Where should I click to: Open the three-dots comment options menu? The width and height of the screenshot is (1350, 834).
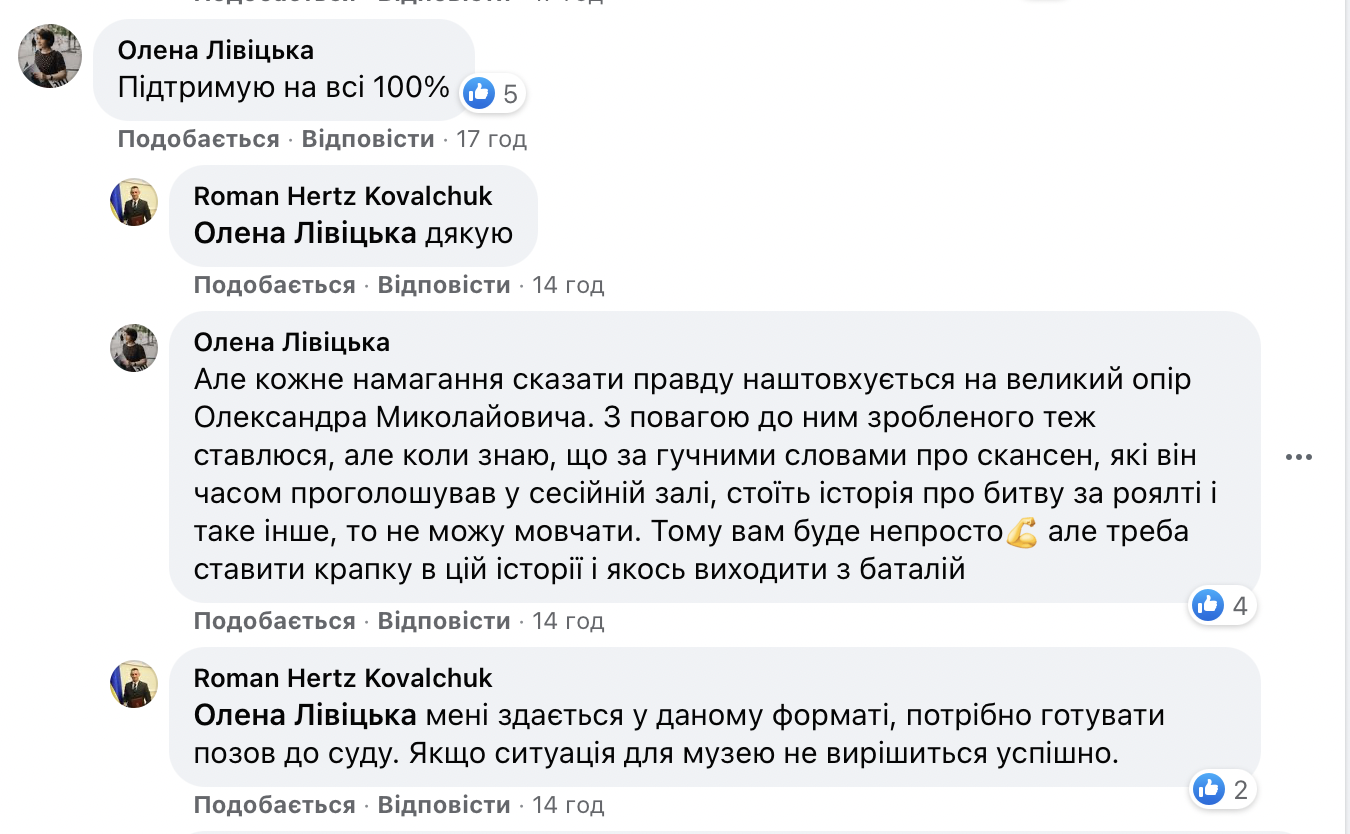[x=1298, y=457]
